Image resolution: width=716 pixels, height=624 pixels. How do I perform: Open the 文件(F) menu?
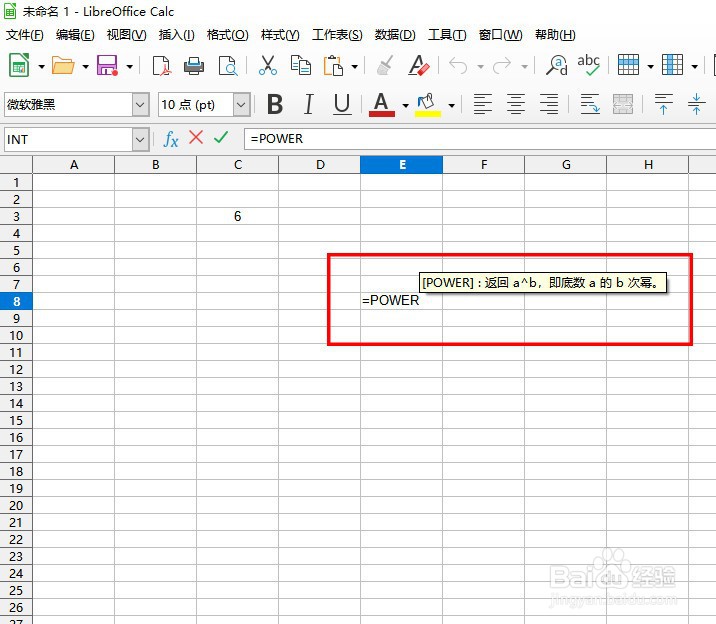point(25,35)
